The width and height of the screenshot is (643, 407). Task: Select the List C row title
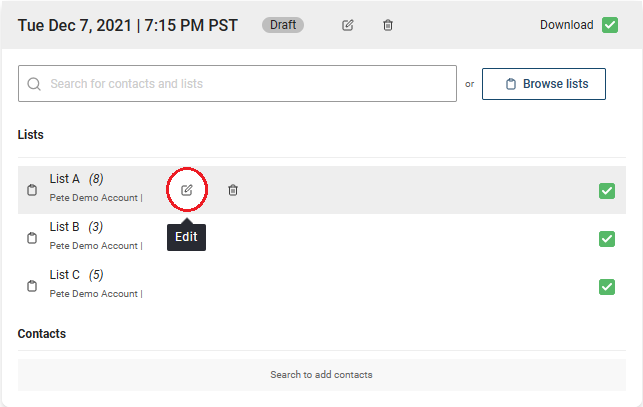tap(65, 274)
